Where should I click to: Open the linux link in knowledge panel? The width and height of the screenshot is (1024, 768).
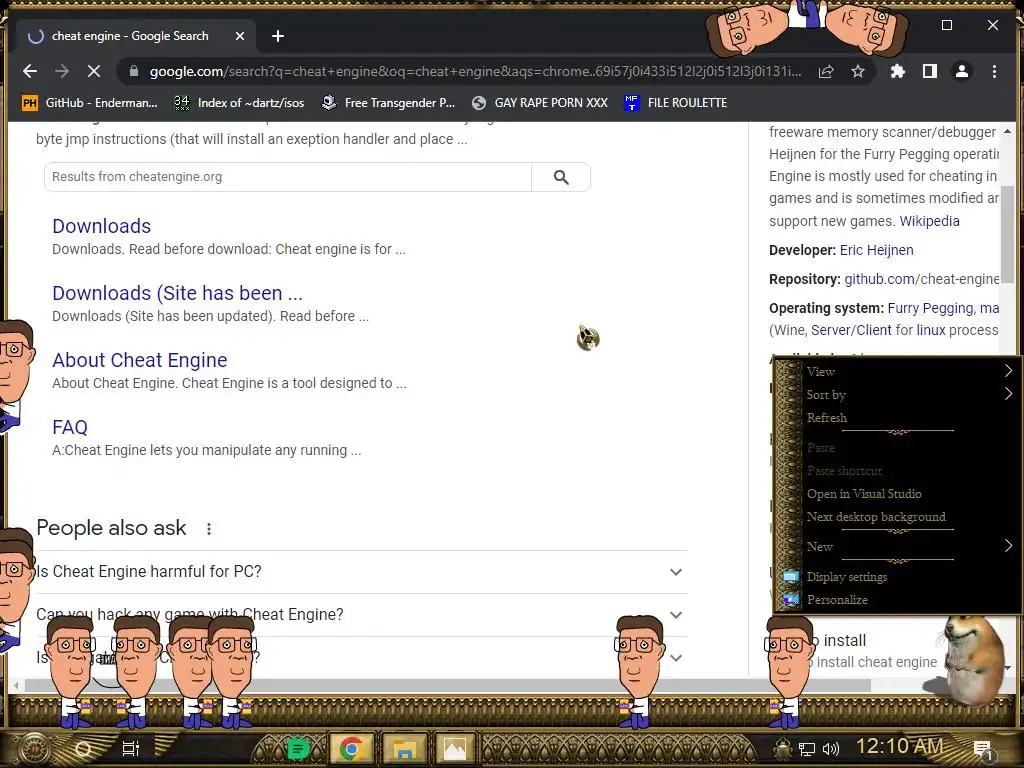(931, 330)
